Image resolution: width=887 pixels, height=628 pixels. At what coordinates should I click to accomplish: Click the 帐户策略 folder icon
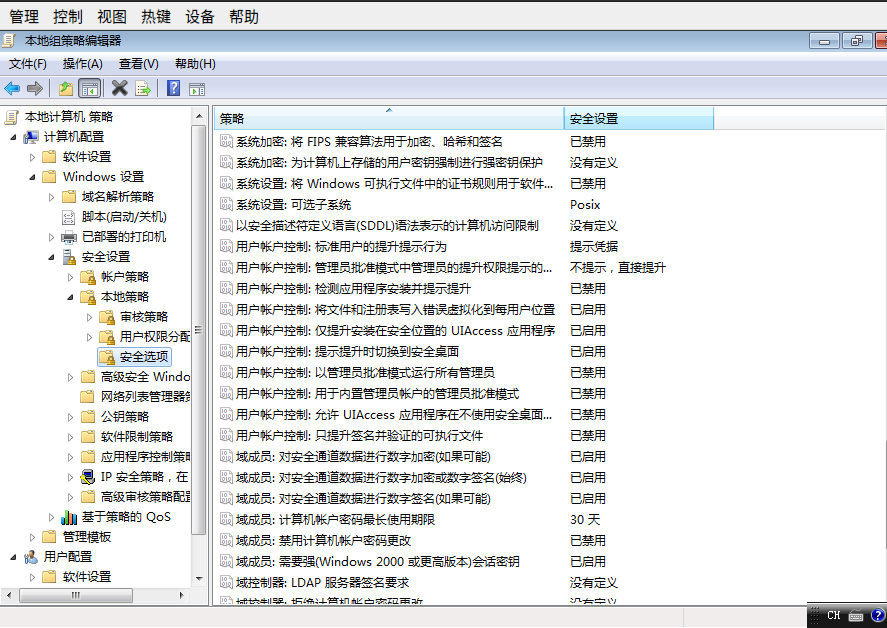[x=88, y=277]
